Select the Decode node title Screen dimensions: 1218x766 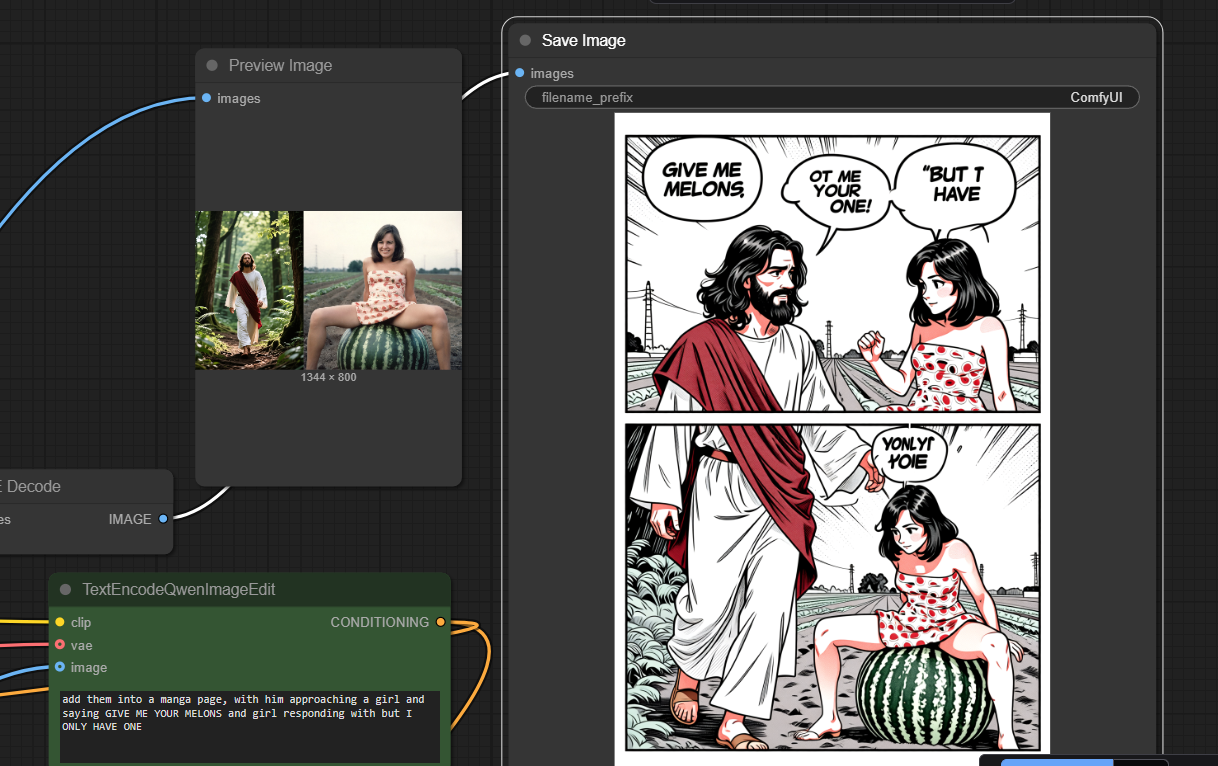tap(30, 487)
